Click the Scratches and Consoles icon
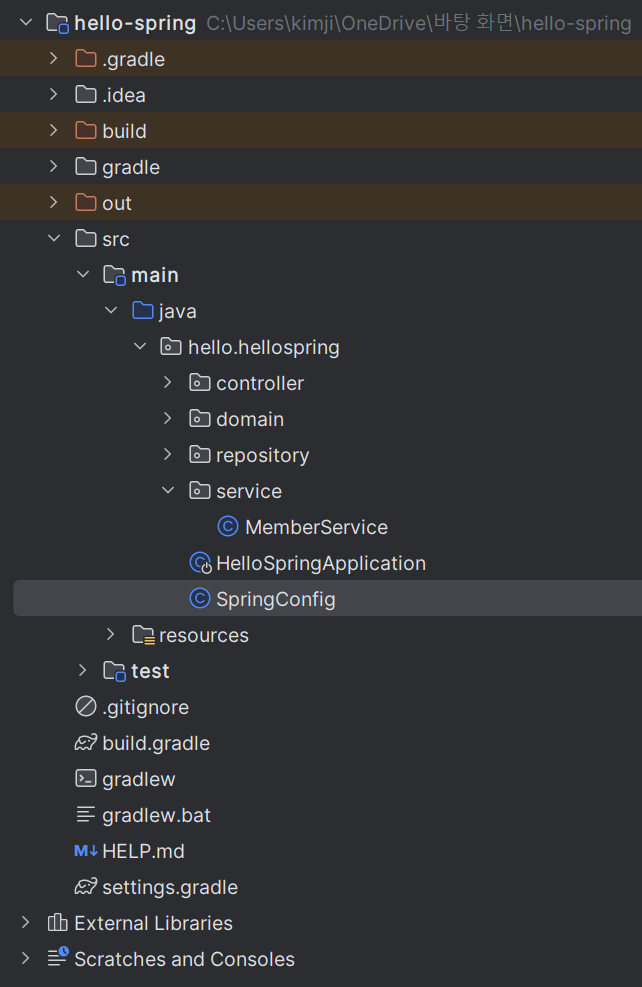 point(58,959)
